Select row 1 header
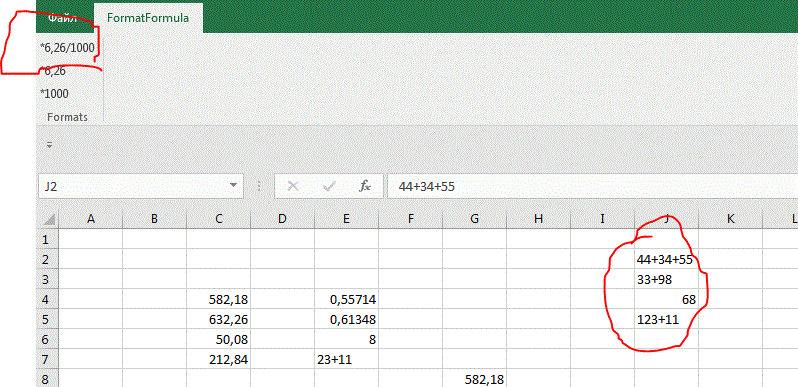 (48, 239)
